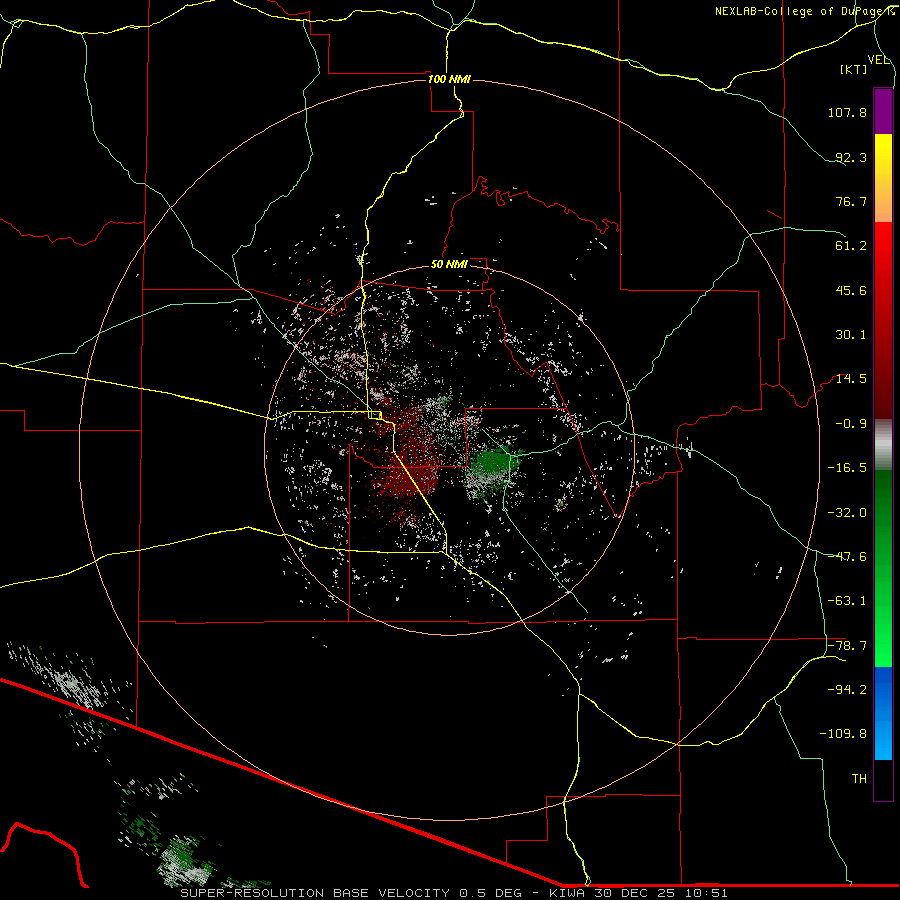Click the -109.8 velocity scale value
Screen dimensions: 900x900
[x=843, y=734]
